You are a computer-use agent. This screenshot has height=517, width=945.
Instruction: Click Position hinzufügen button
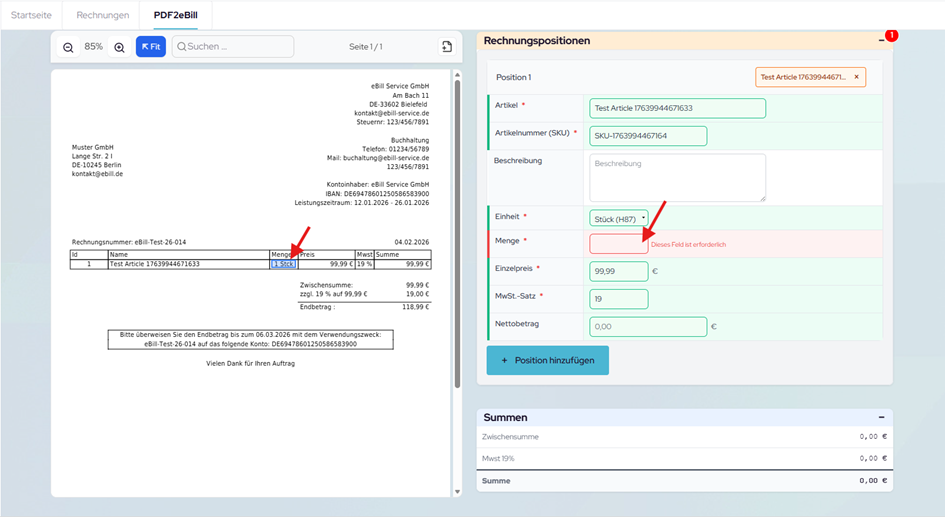coord(547,360)
